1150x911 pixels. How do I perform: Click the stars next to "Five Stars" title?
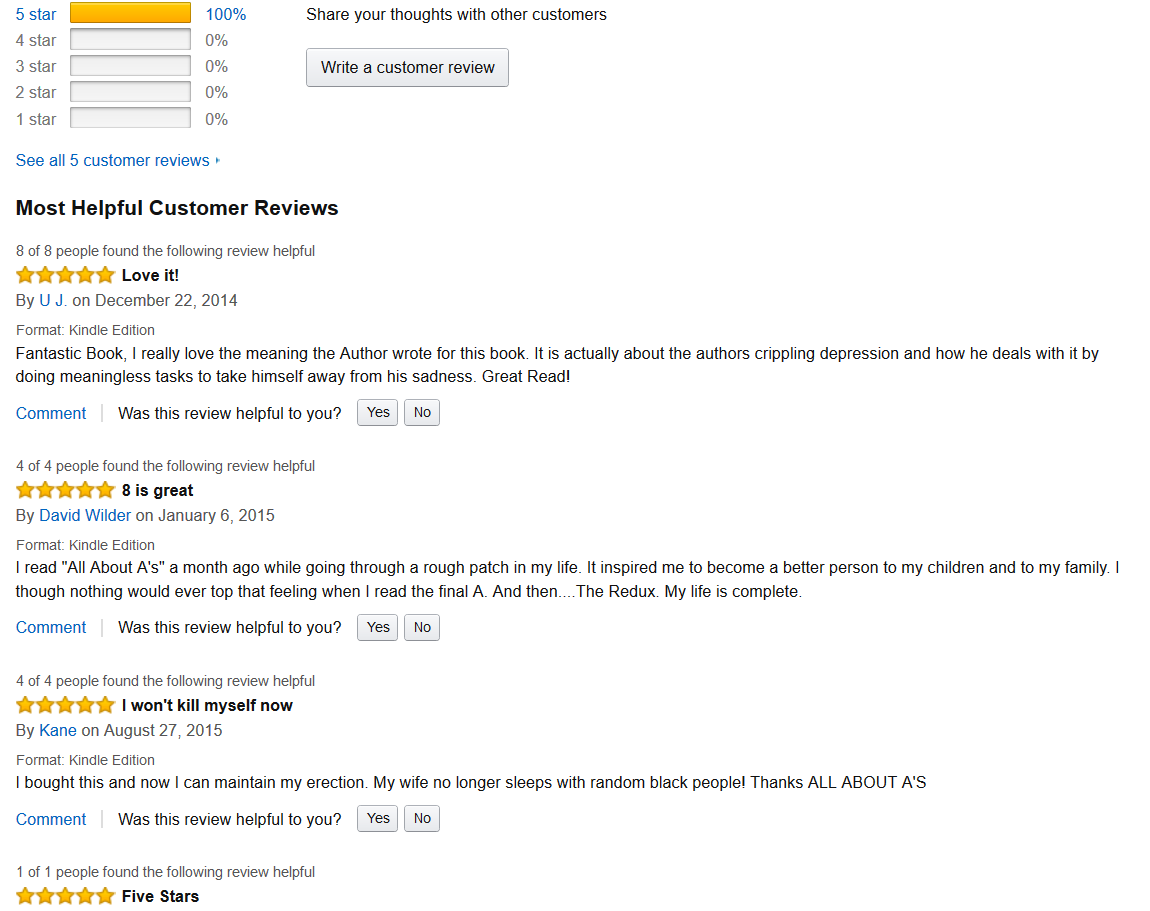click(65, 896)
